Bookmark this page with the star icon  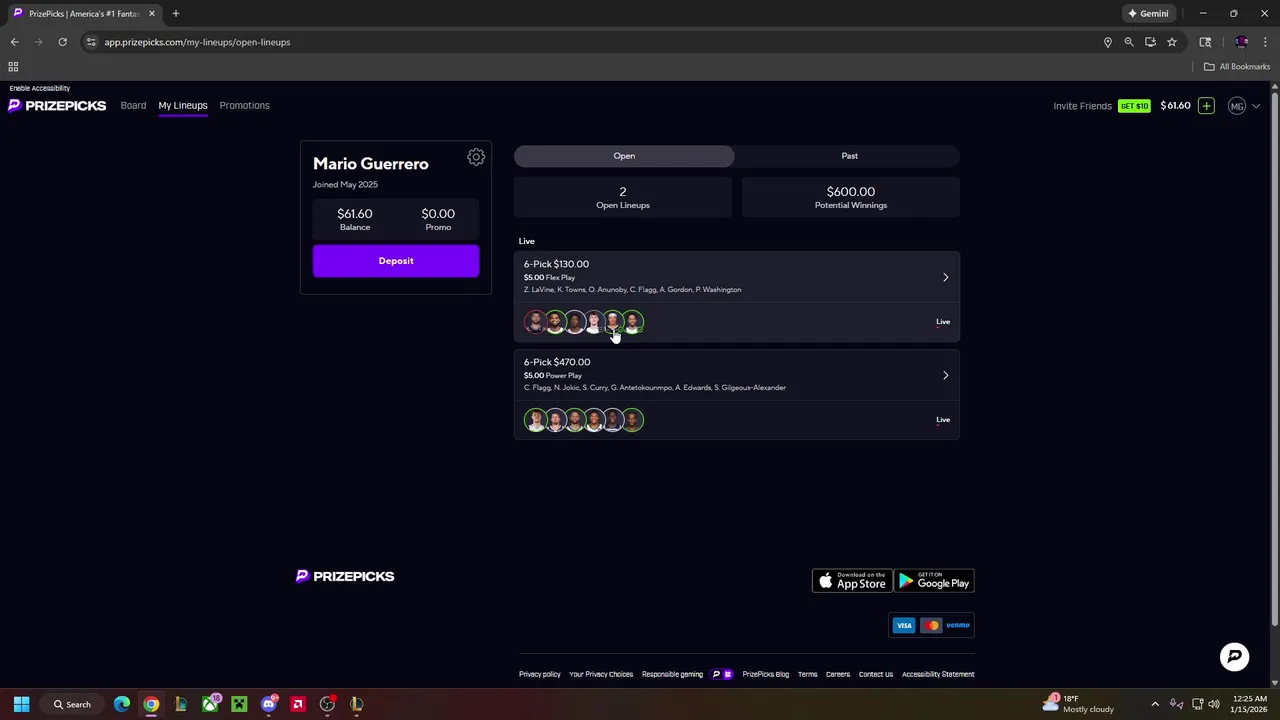[x=1172, y=42]
